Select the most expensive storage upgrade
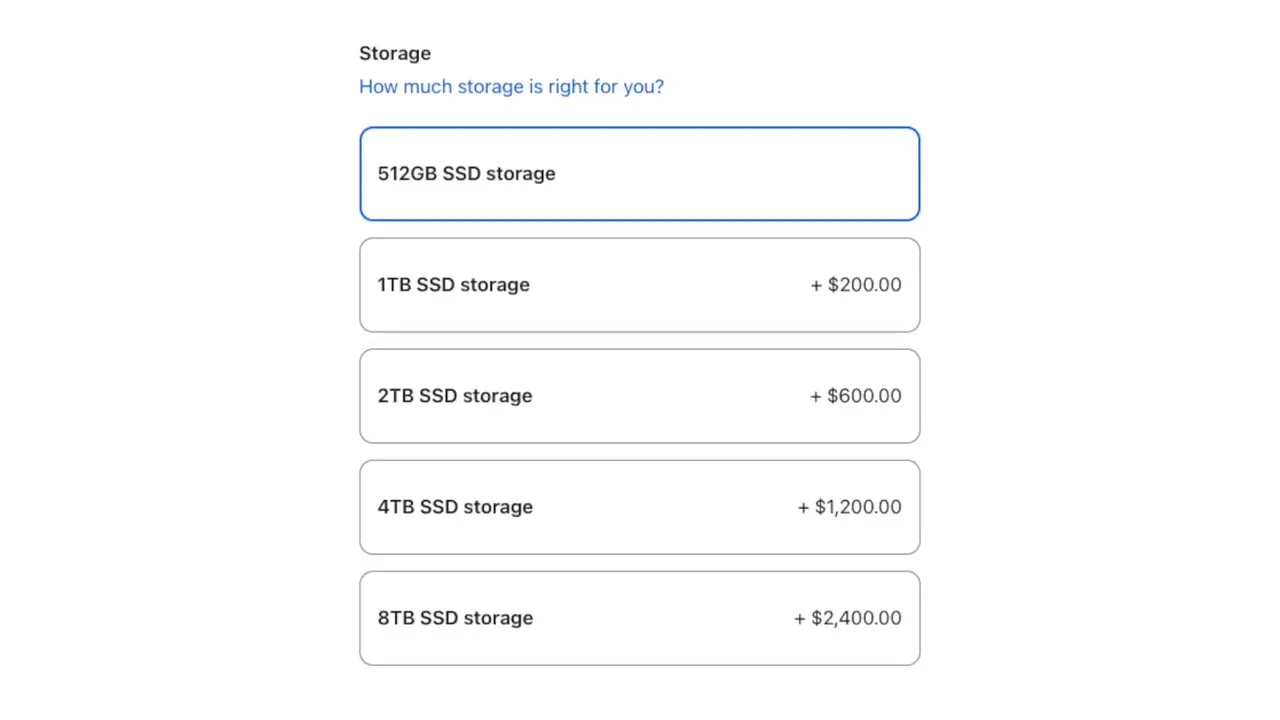This screenshot has width=1280, height=720. (639, 618)
